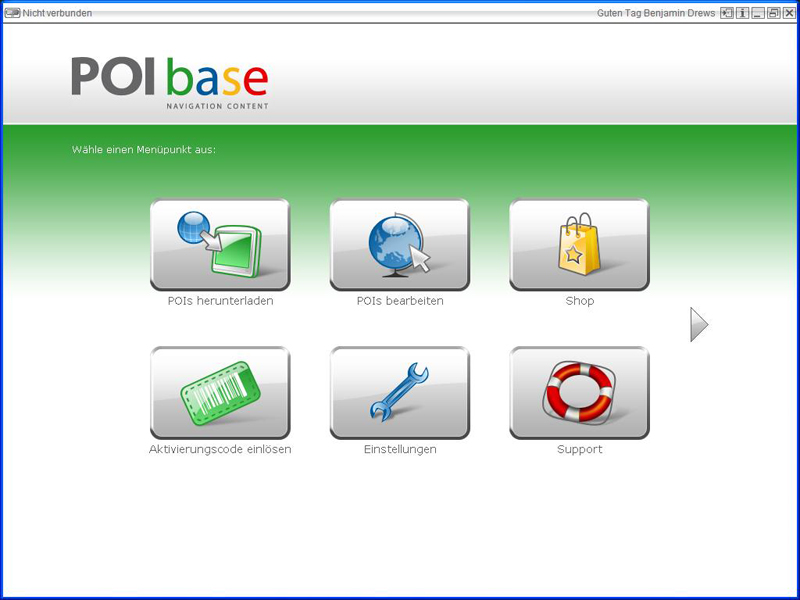This screenshot has height=600, width=800.
Task: Click the 'Guten Tag Benjamin Drews' greeting
Action: point(655,13)
